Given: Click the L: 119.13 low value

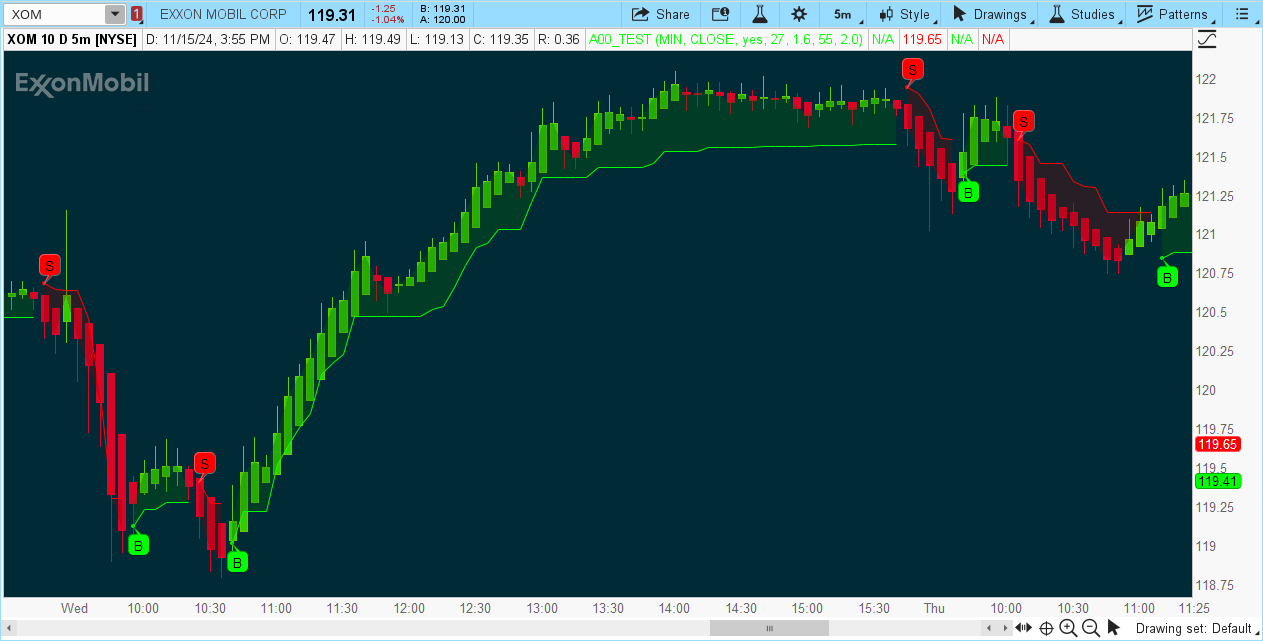Looking at the screenshot, I should 437,39.
